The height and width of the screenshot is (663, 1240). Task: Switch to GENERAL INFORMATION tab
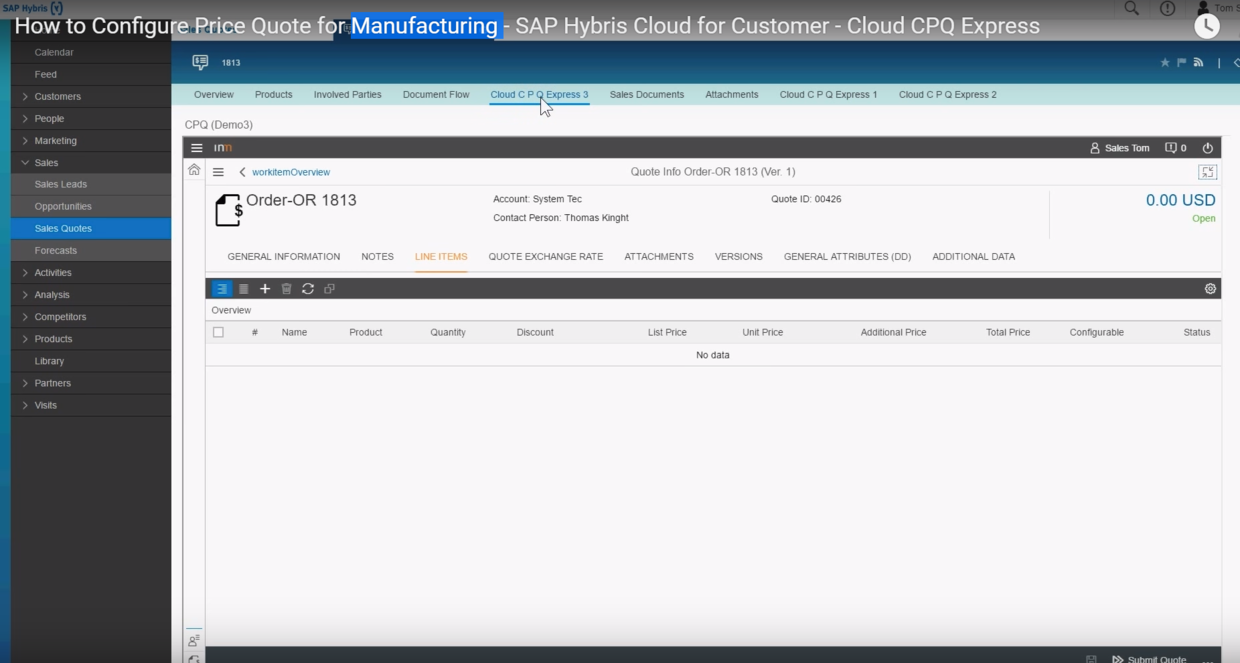click(x=284, y=257)
